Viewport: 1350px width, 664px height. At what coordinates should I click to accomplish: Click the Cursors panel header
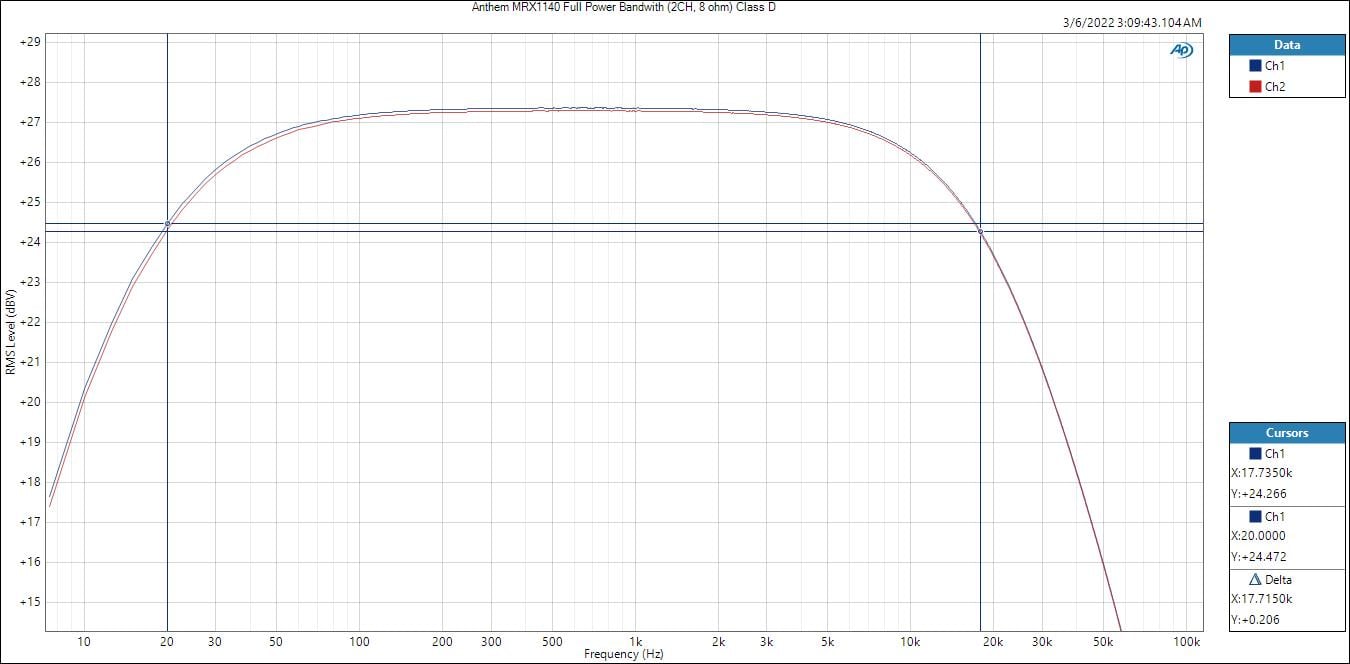point(1286,433)
